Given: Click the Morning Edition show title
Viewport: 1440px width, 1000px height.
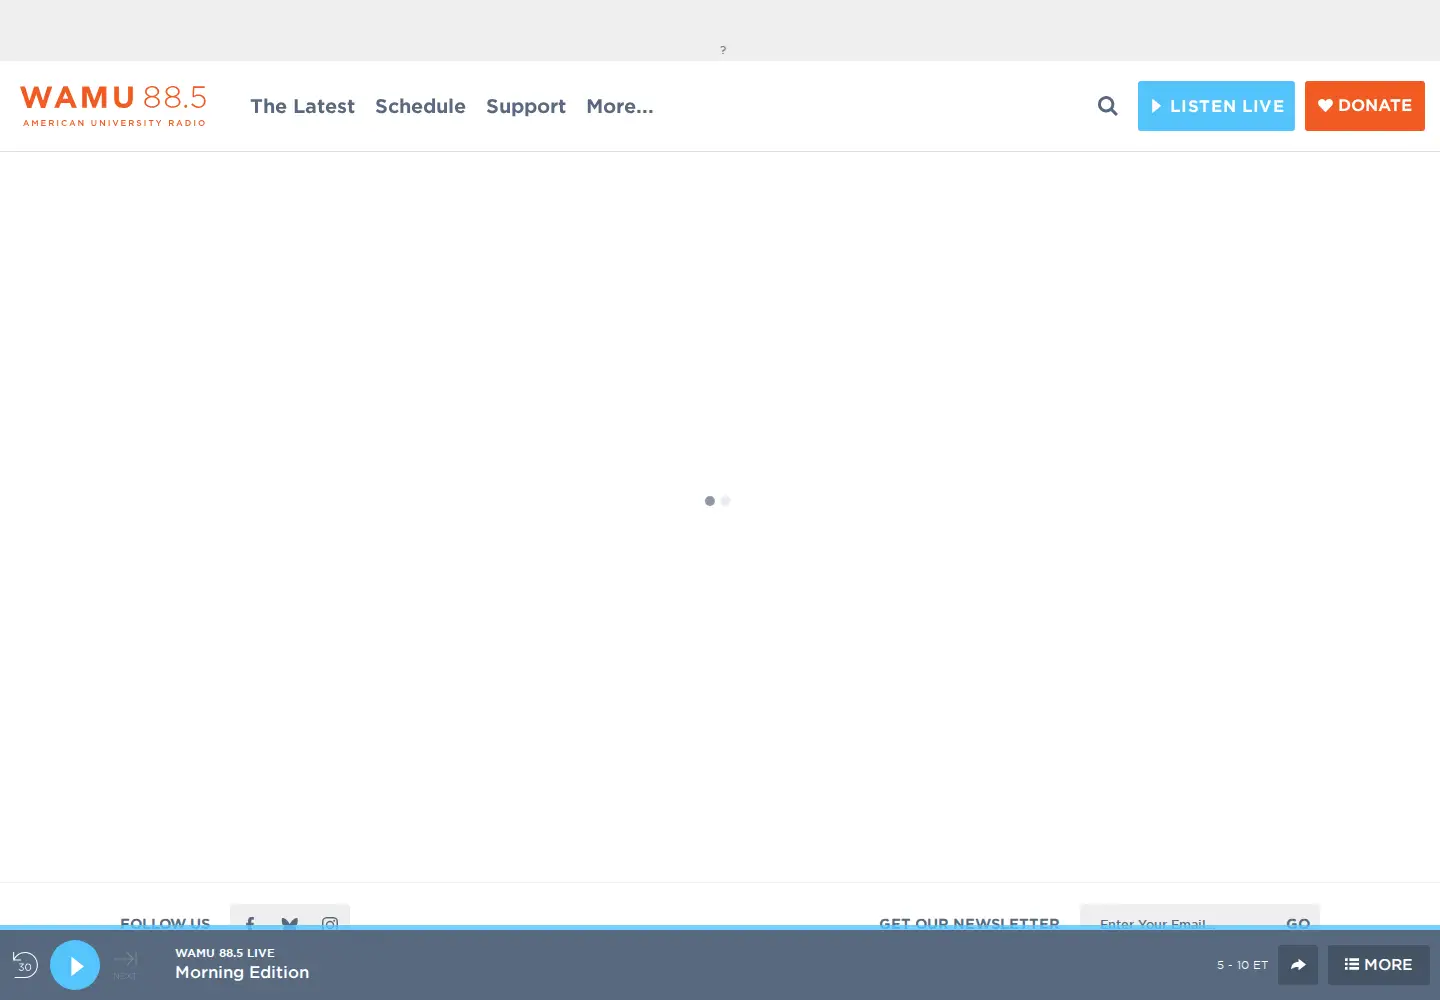Looking at the screenshot, I should (242, 972).
